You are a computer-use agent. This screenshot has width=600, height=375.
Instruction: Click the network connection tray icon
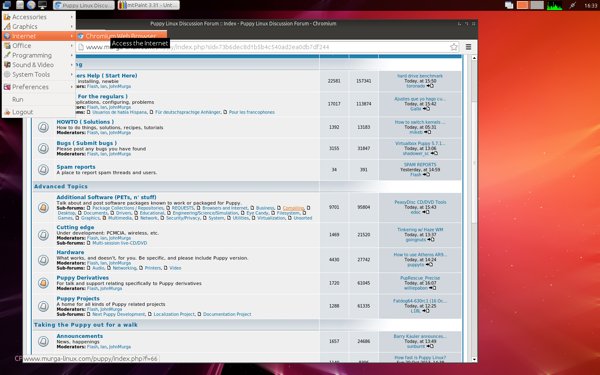coord(572,5)
